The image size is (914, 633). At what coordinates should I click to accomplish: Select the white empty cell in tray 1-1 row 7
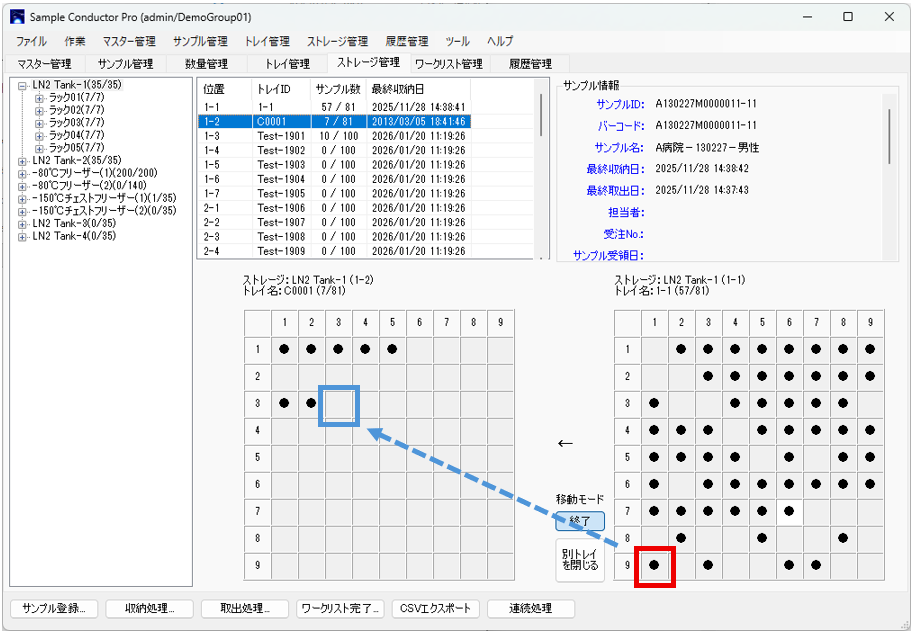pos(790,511)
